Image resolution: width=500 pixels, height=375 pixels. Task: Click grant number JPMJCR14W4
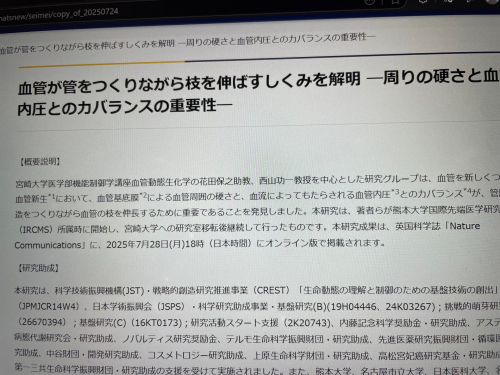(49, 306)
